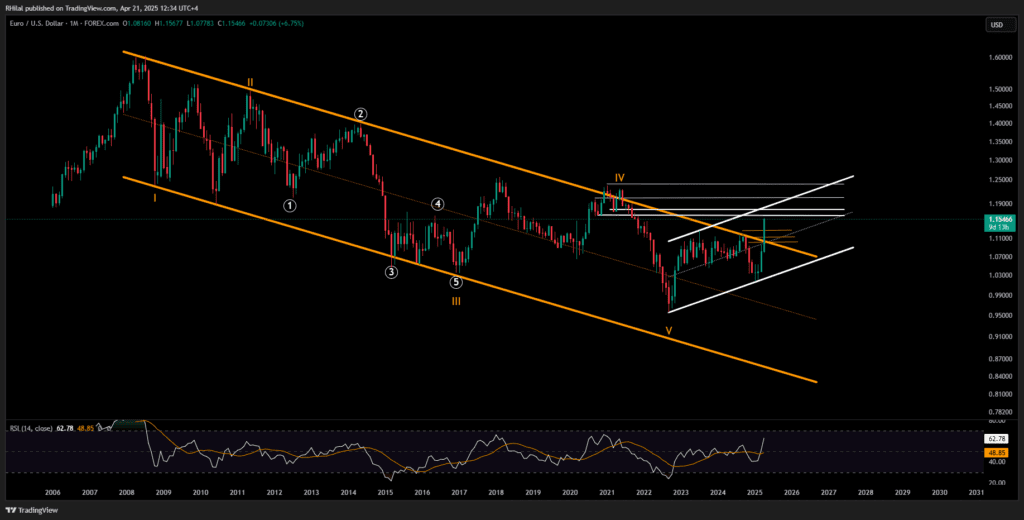Click 2025 on the time axis
The width and height of the screenshot is (1024, 520).
(752, 493)
